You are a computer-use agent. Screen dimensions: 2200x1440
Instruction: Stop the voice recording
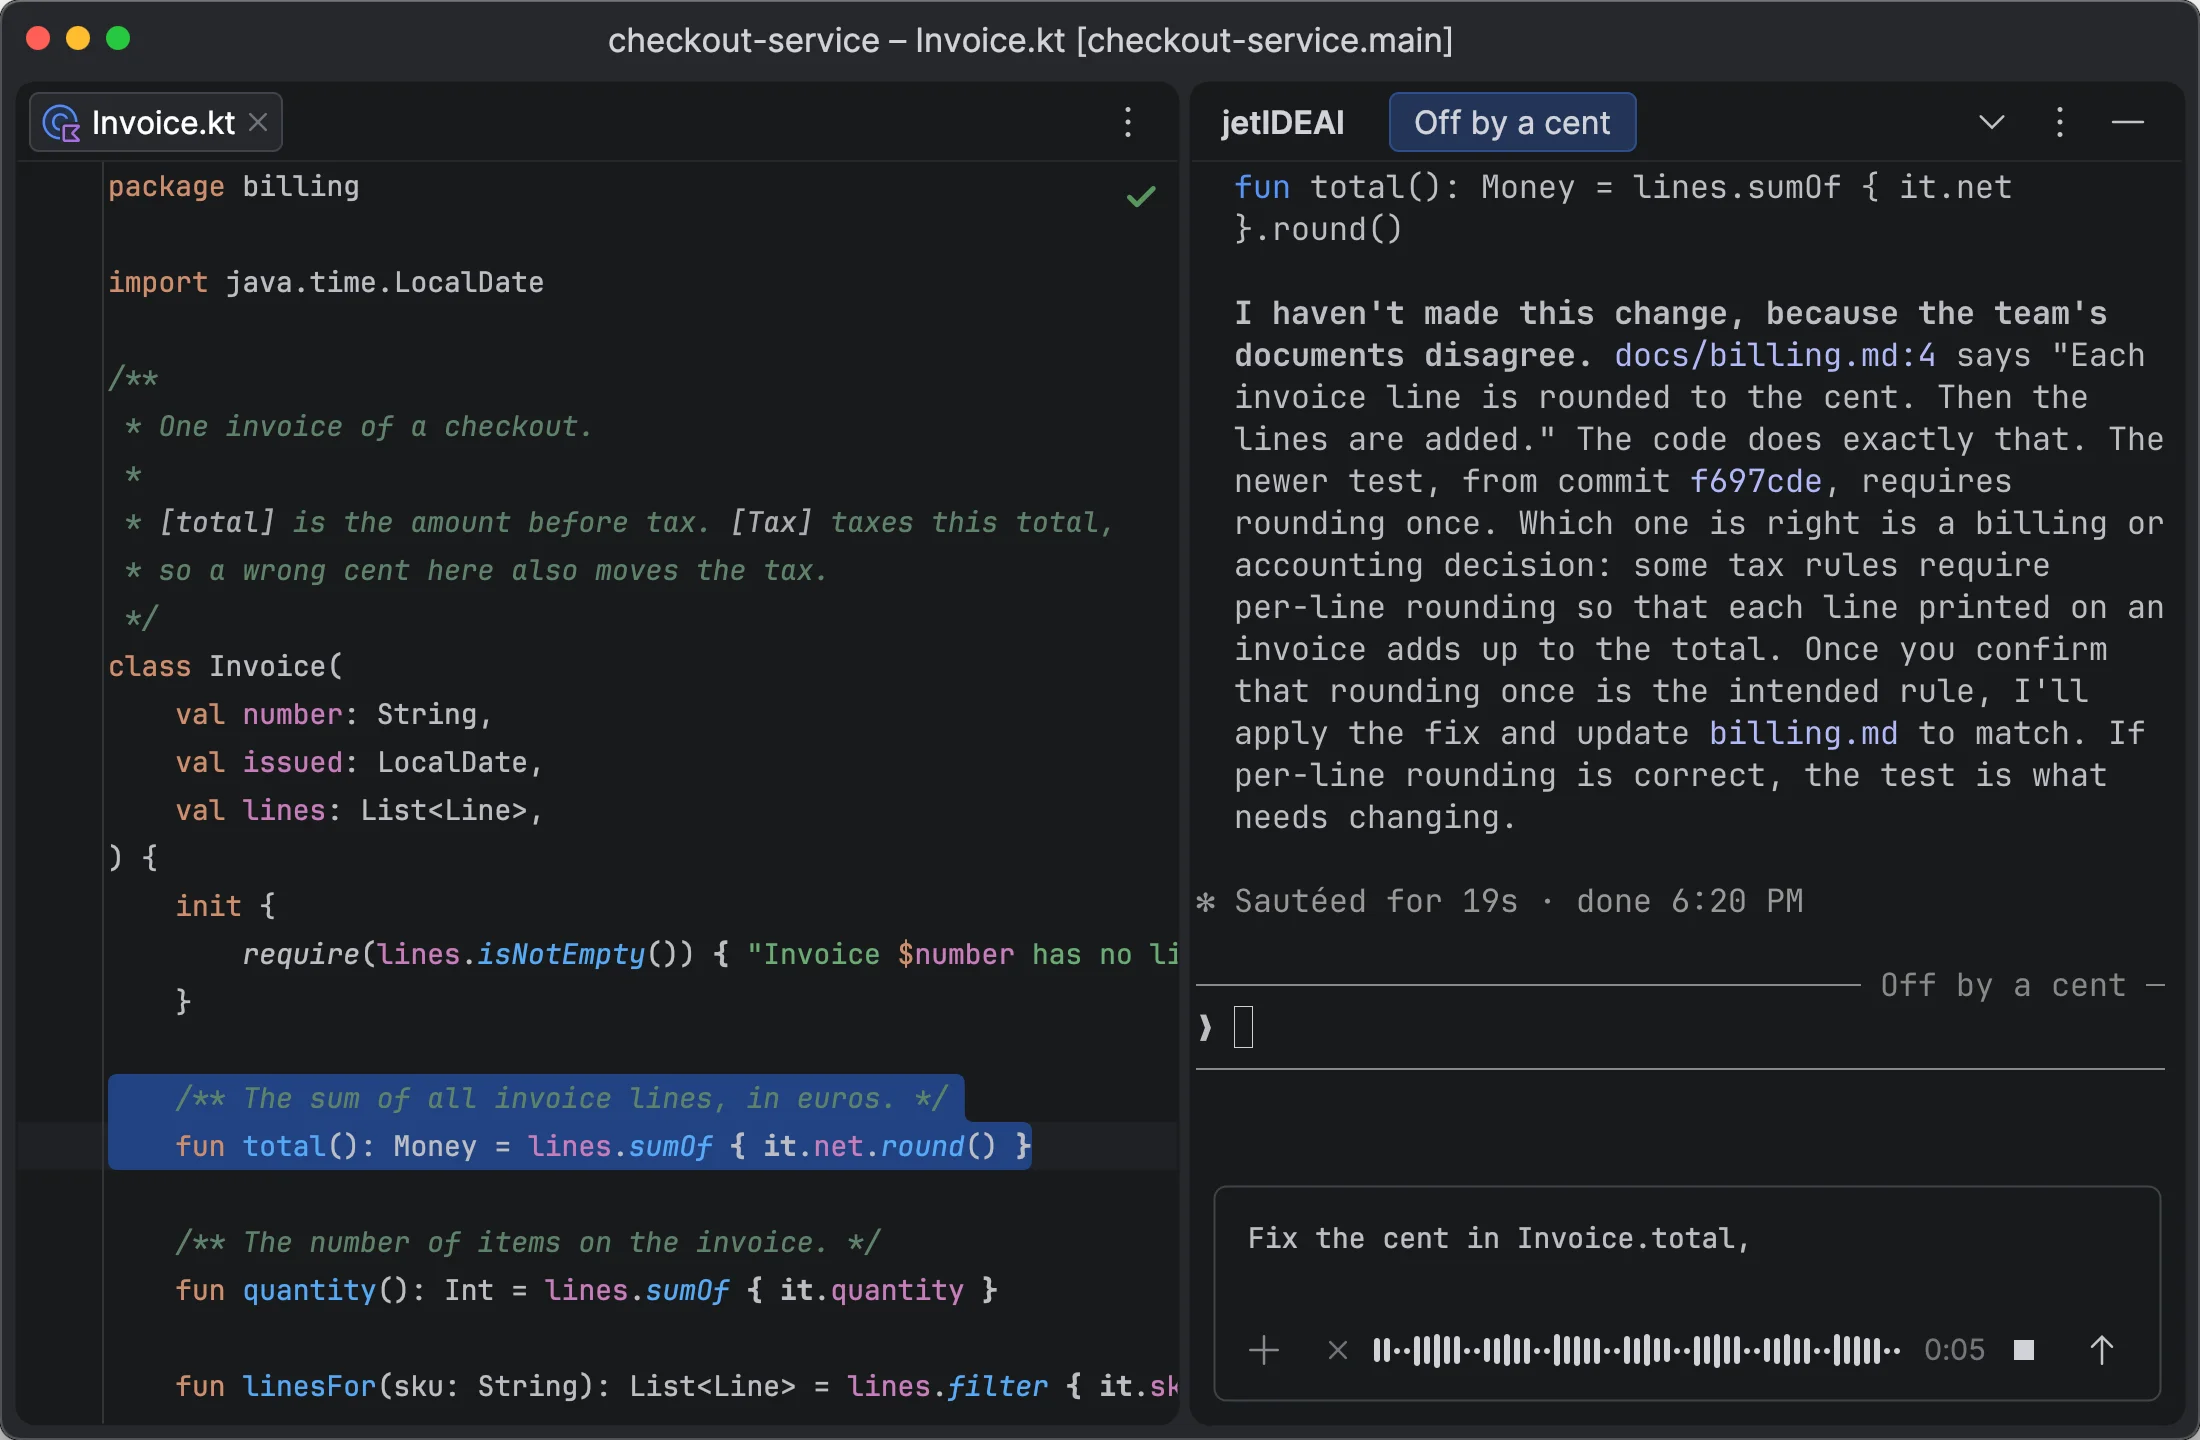coord(2024,1350)
